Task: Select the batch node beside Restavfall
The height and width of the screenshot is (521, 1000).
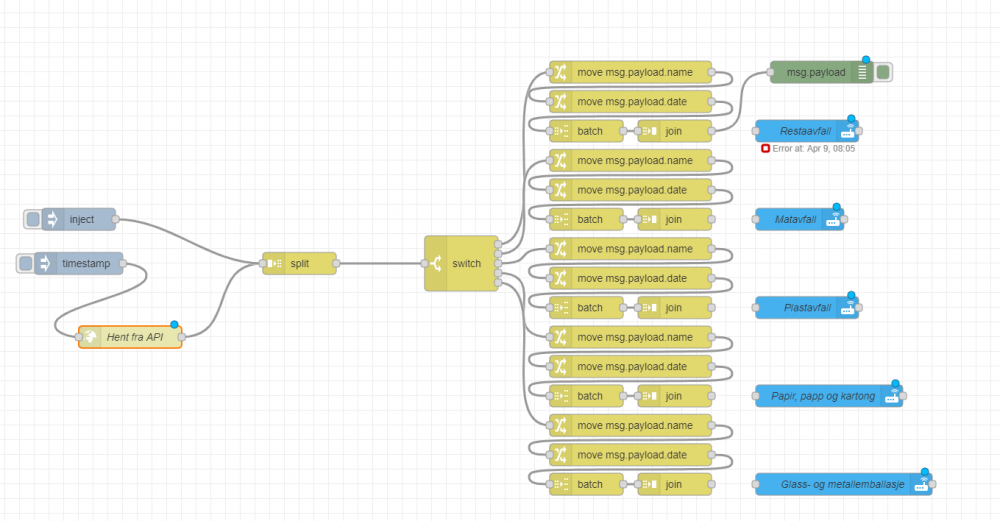Action: (589, 131)
